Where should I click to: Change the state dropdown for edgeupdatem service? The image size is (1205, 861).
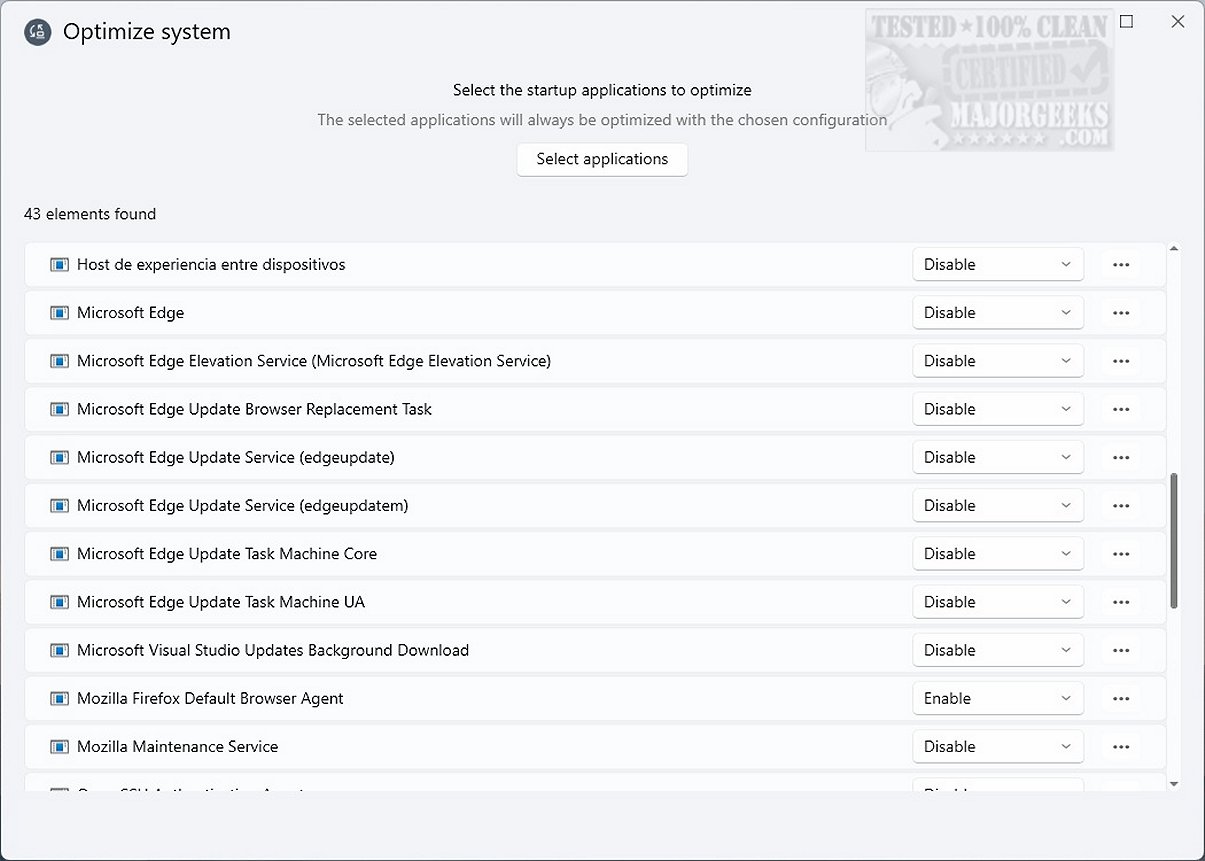pos(997,506)
